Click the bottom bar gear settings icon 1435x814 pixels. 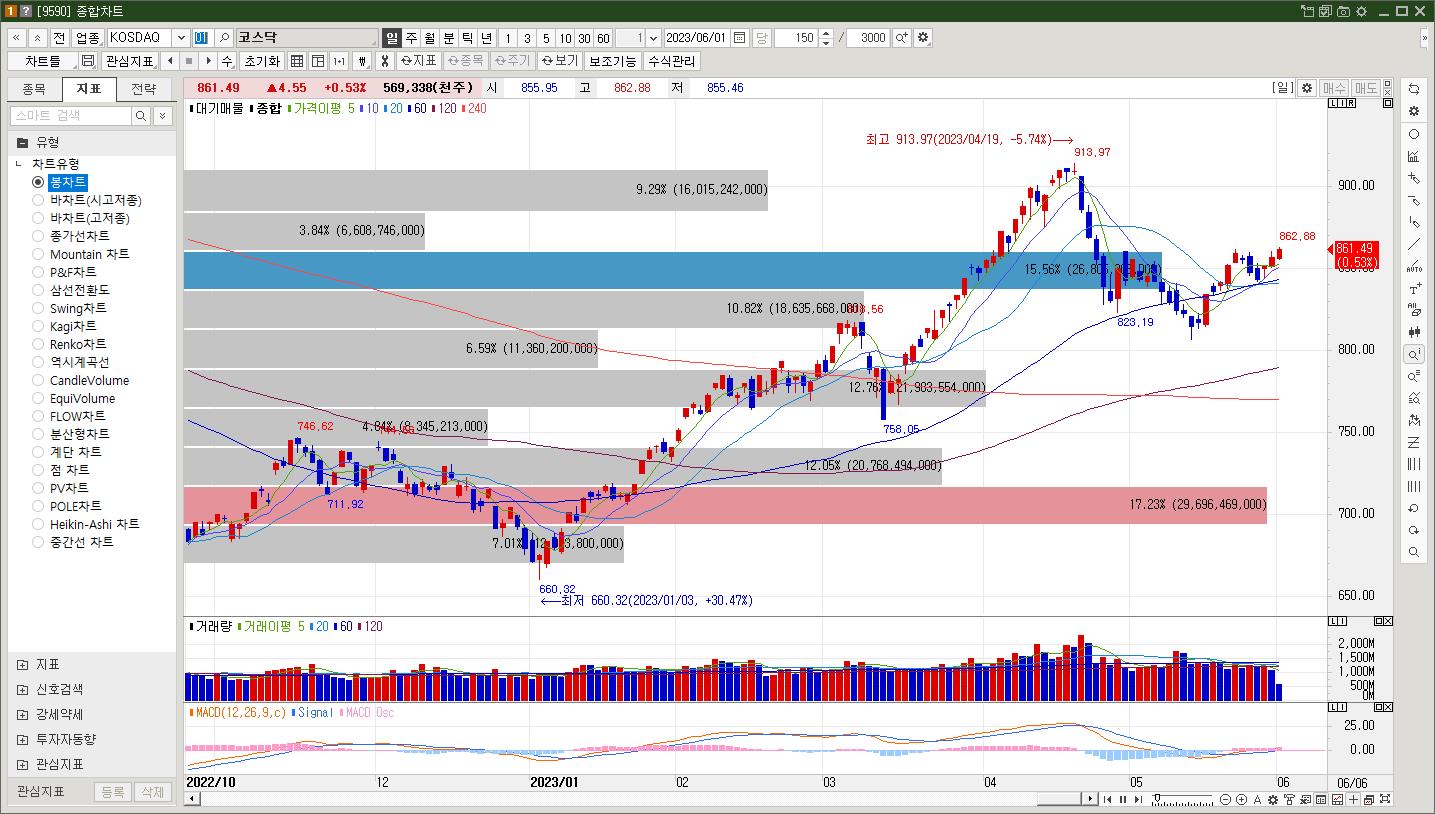point(1273,799)
